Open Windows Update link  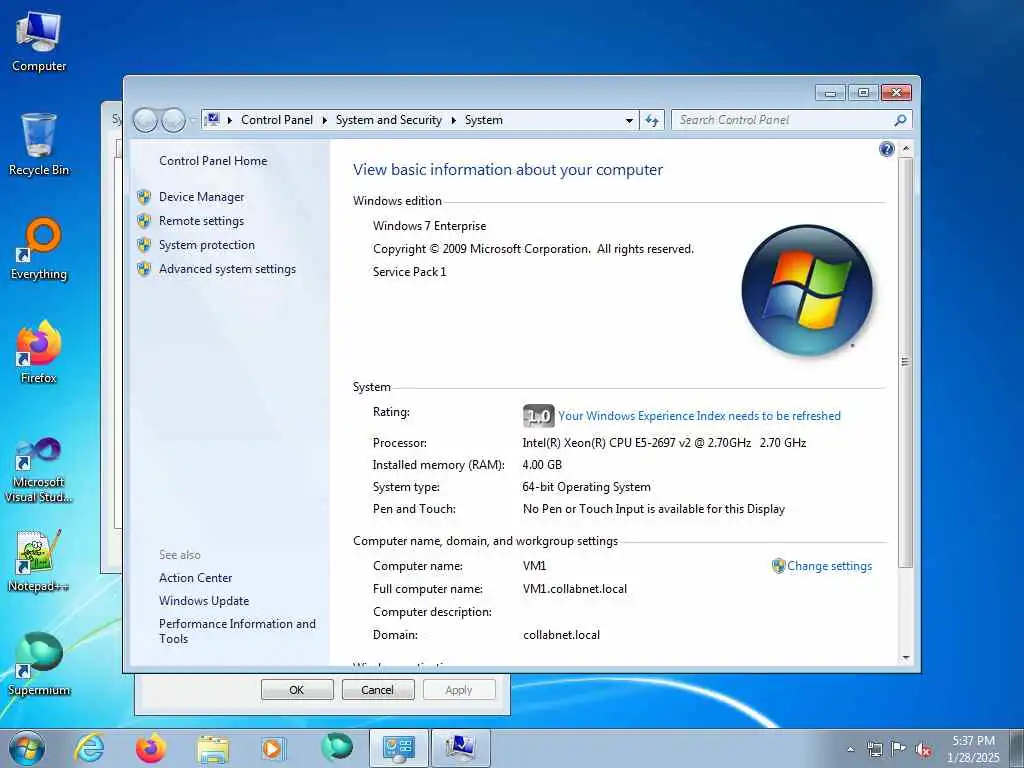(x=204, y=601)
